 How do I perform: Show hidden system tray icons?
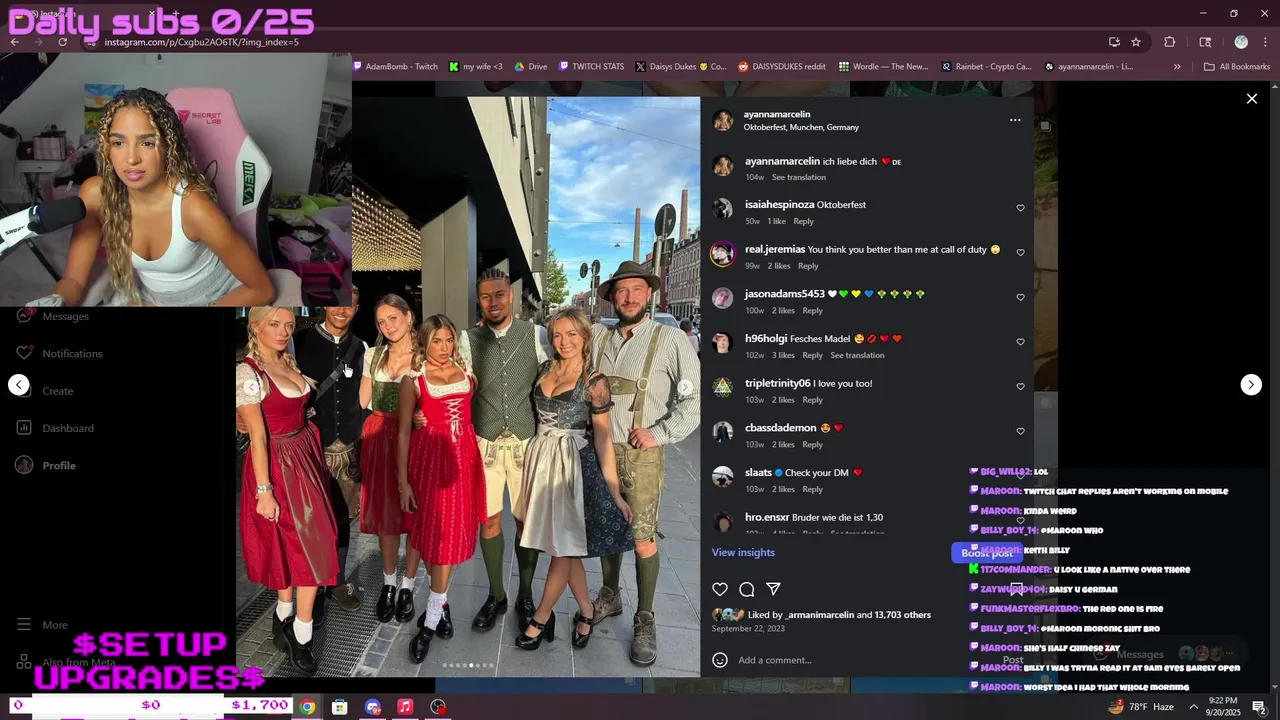click(1193, 707)
